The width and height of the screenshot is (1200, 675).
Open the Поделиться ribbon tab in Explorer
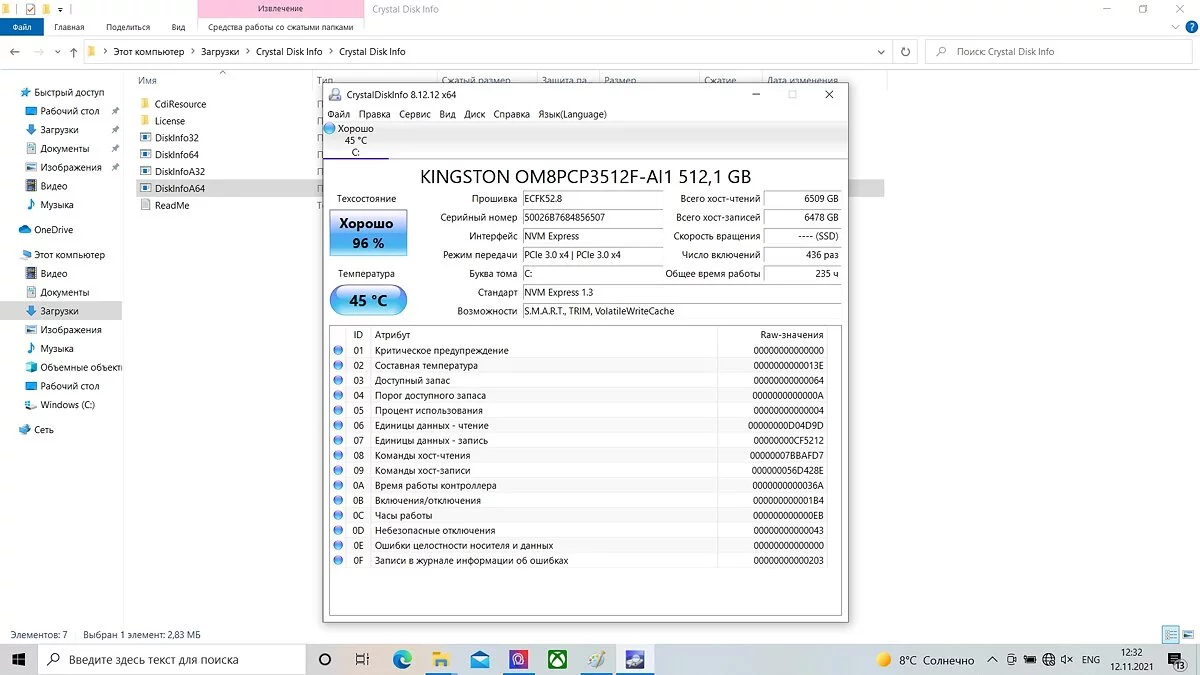[x=128, y=28]
